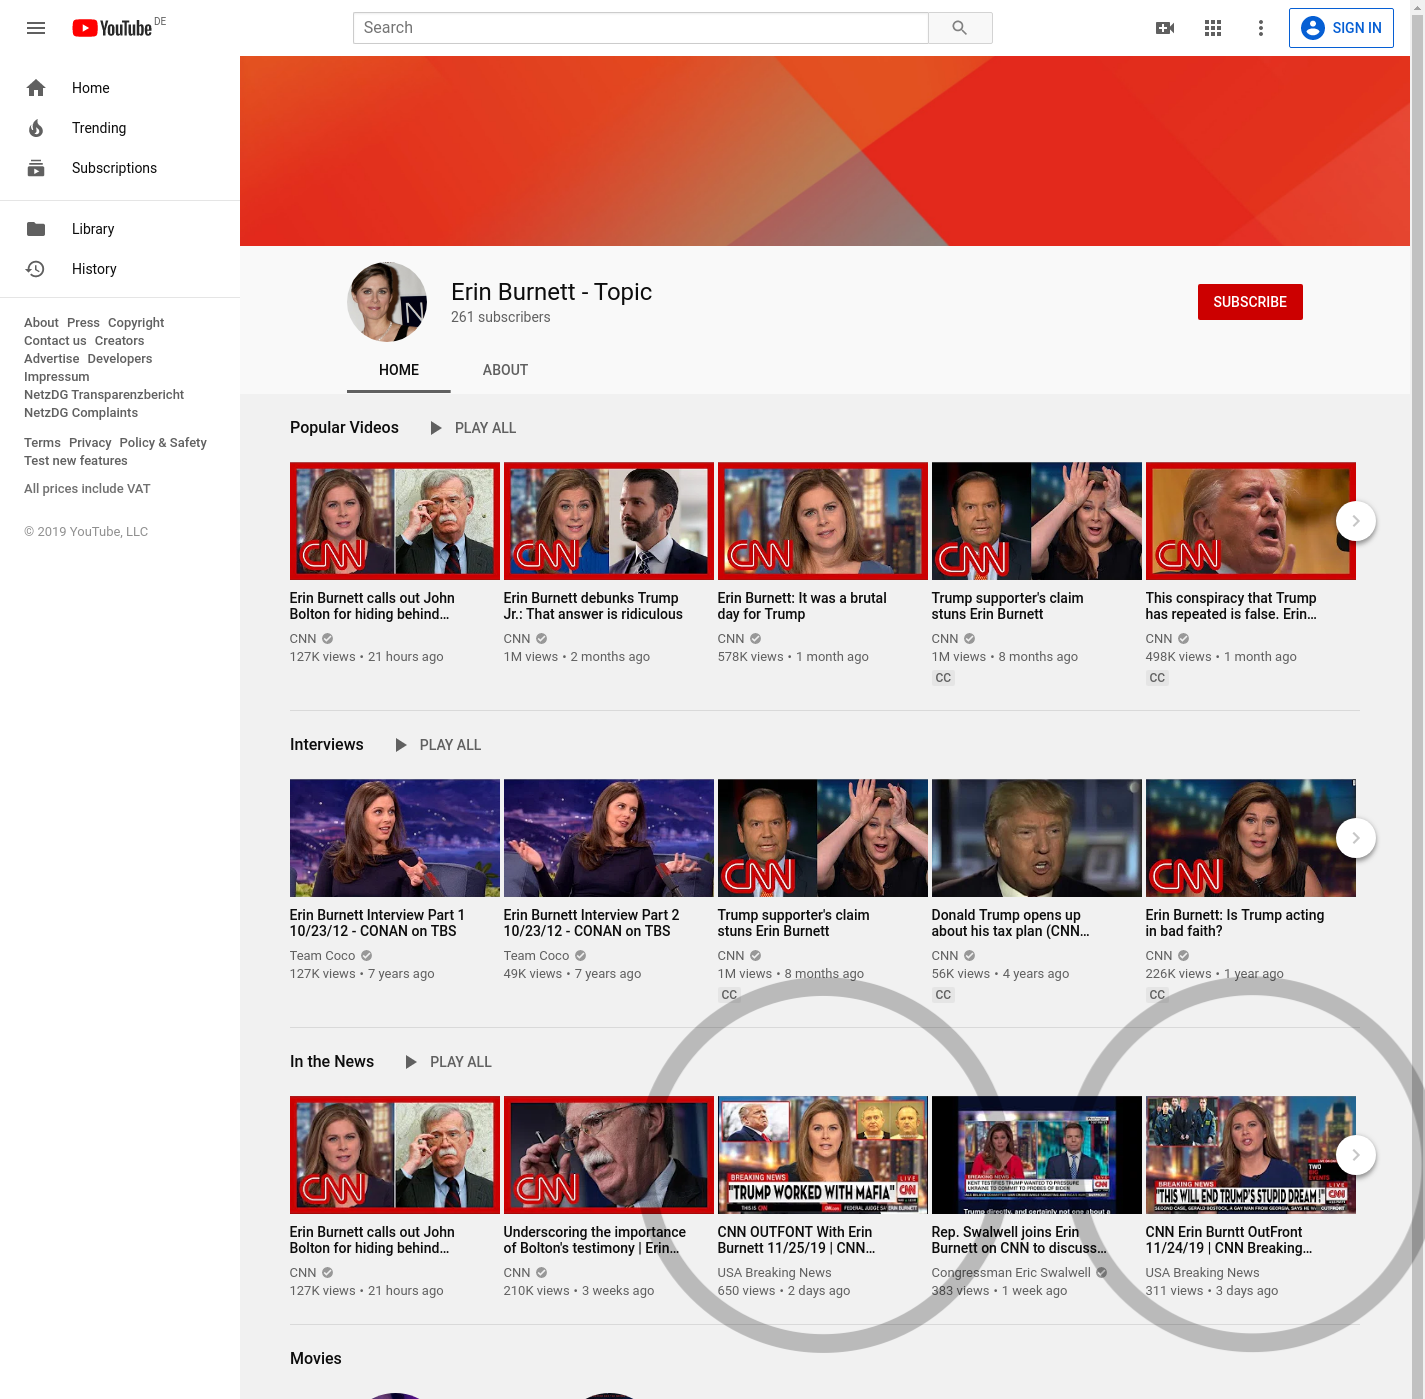Click PLAY ALL for In the News

click(460, 1062)
